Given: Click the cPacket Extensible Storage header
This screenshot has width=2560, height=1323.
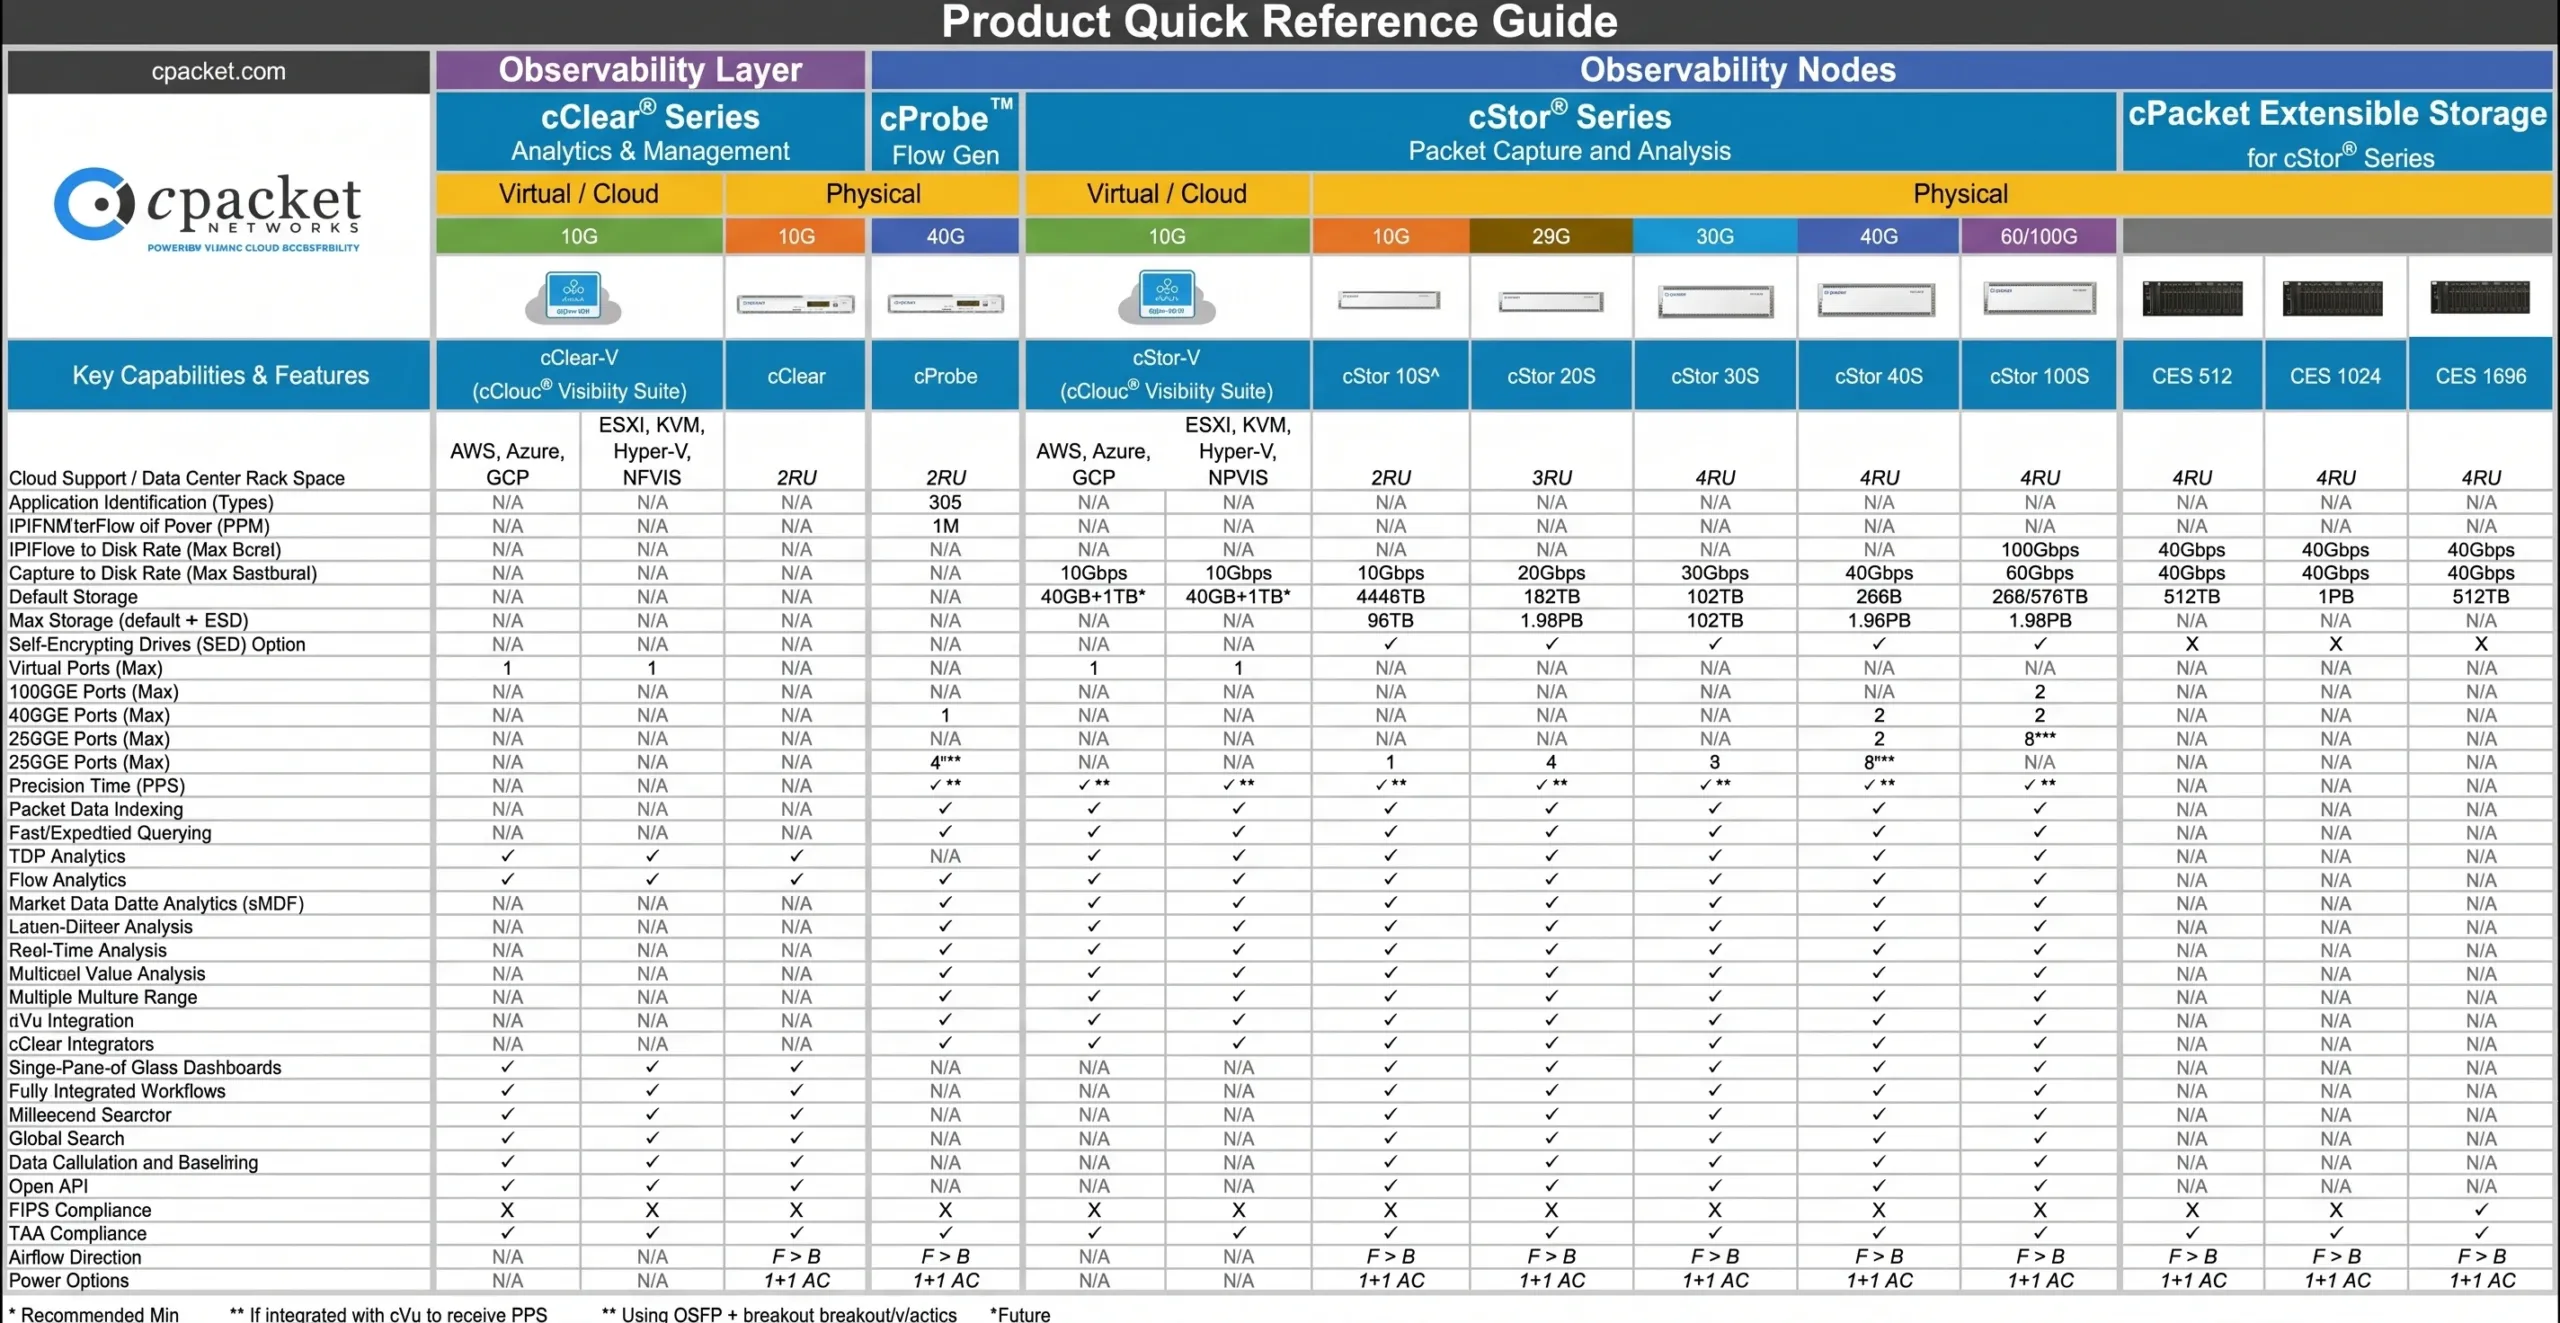Looking at the screenshot, I should point(2337,131).
